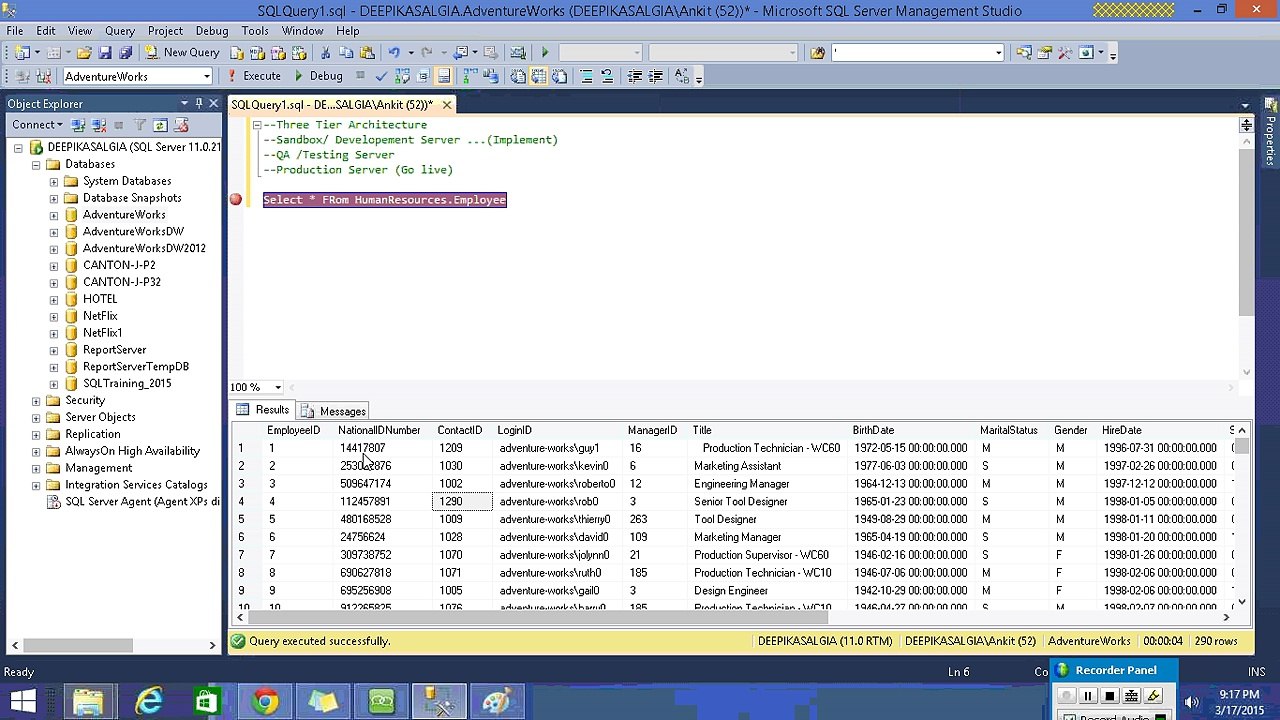The image size is (1280, 720).
Task: Click the Display Estimated Execution Plan icon
Action: point(402,76)
